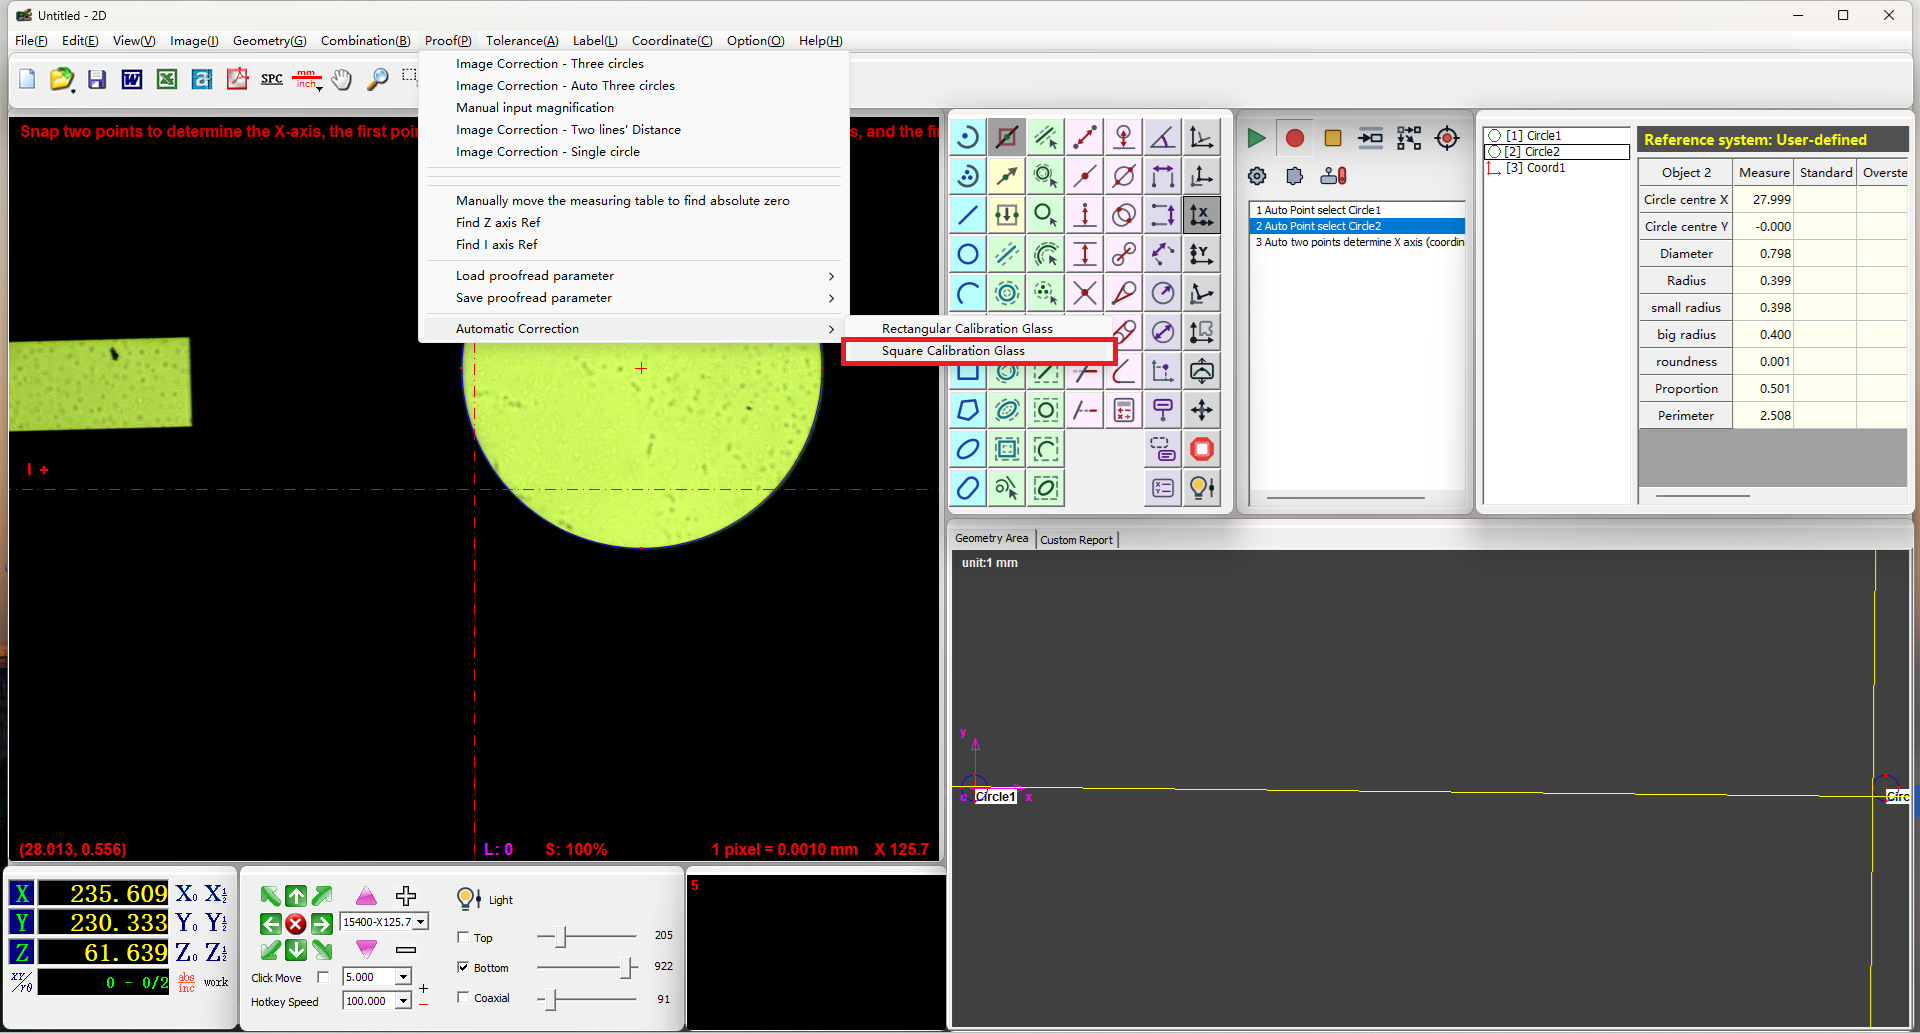The height and width of the screenshot is (1034, 1920).
Task: Click the green up arrow move button
Action: 296,895
